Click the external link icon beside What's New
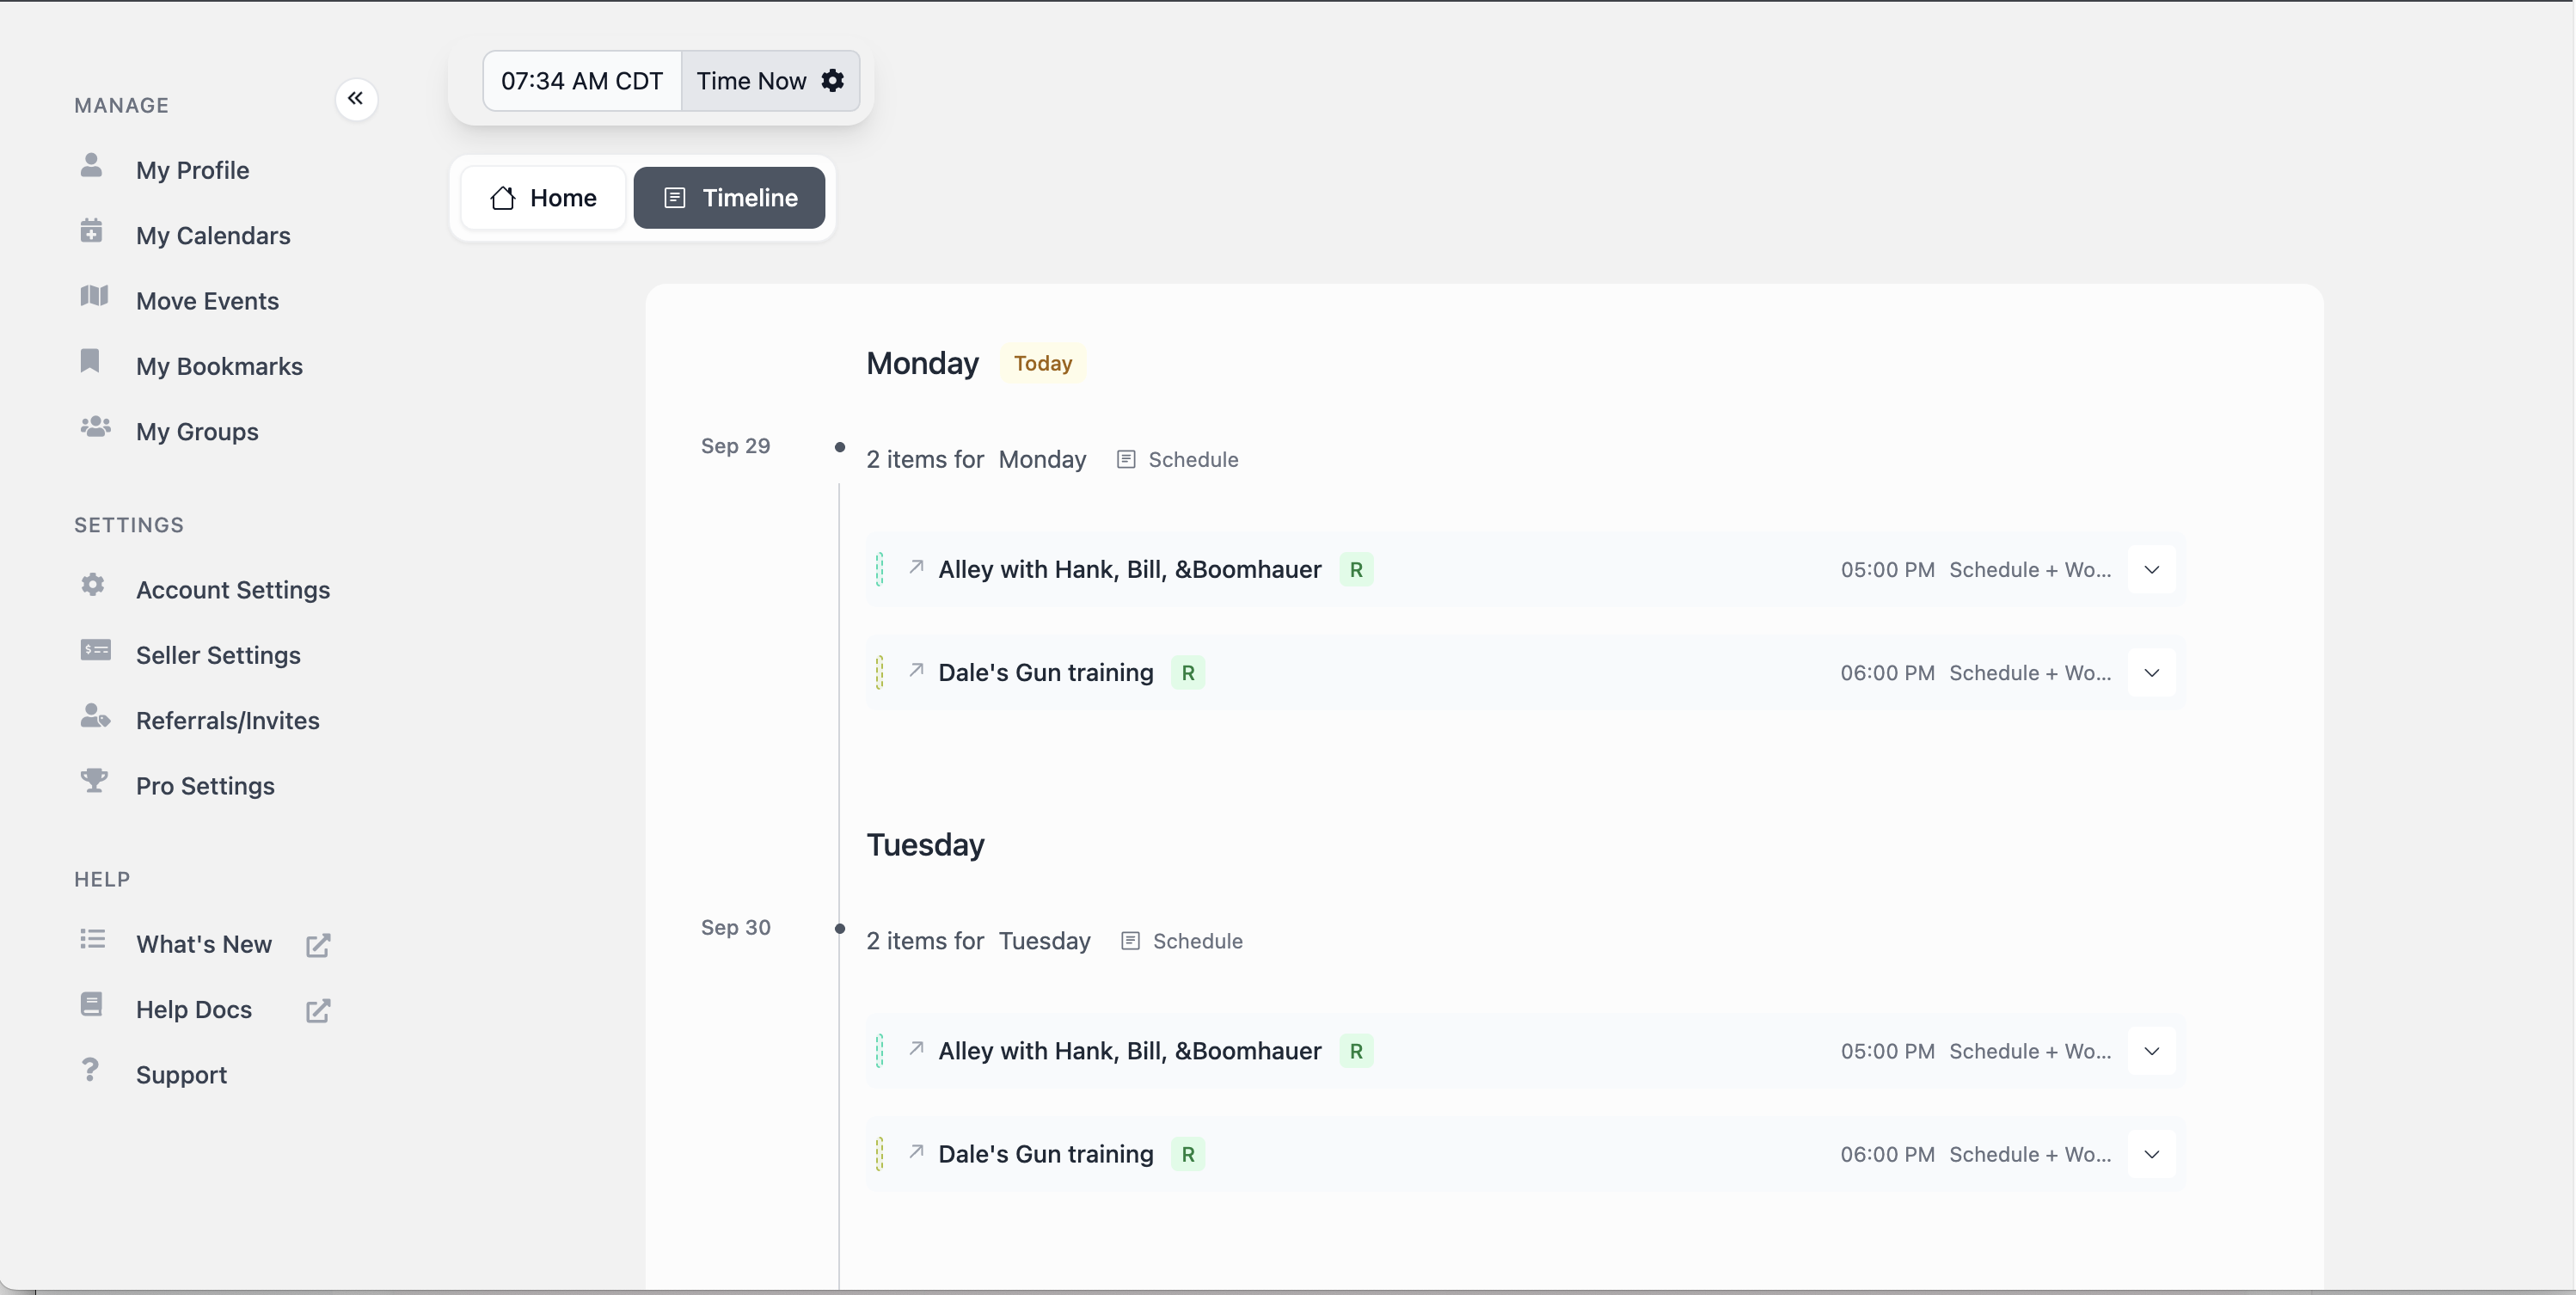Image resolution: width=2576 pixels, height=1295 pixels. [317, 945]
